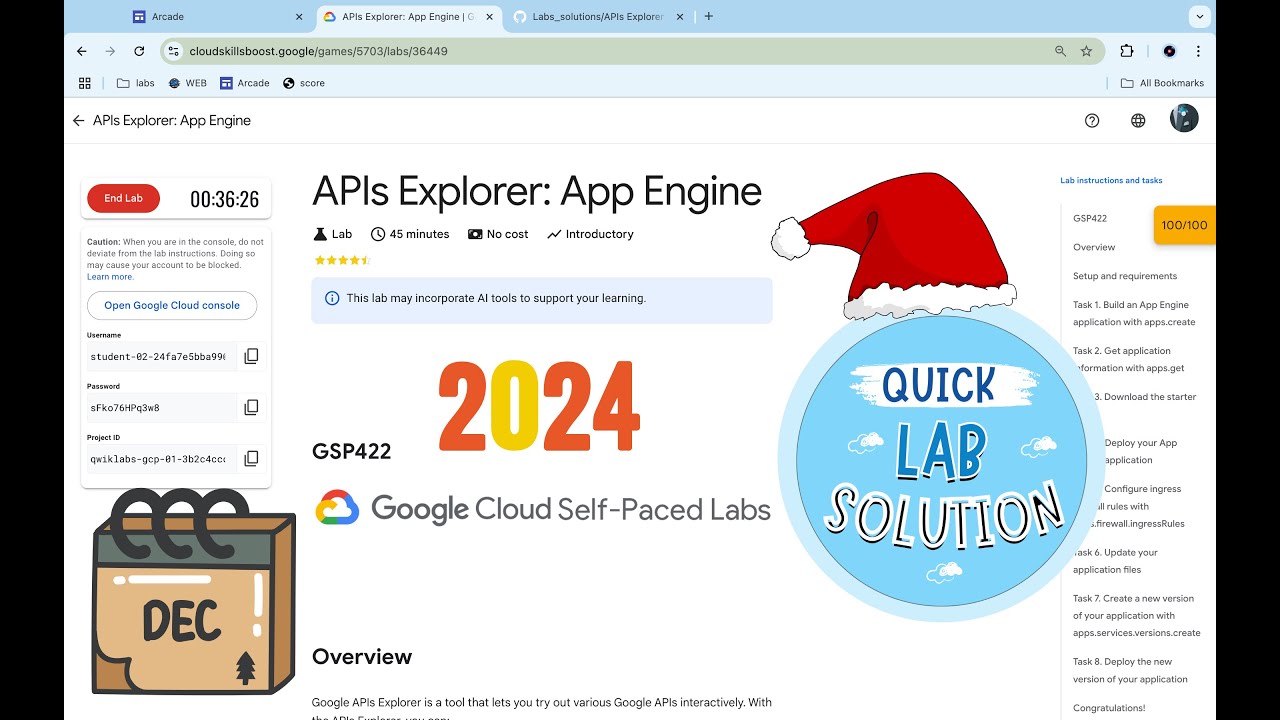1280x720 pixels.
Task: Click the End Lab button
Action: coord(124,198)
